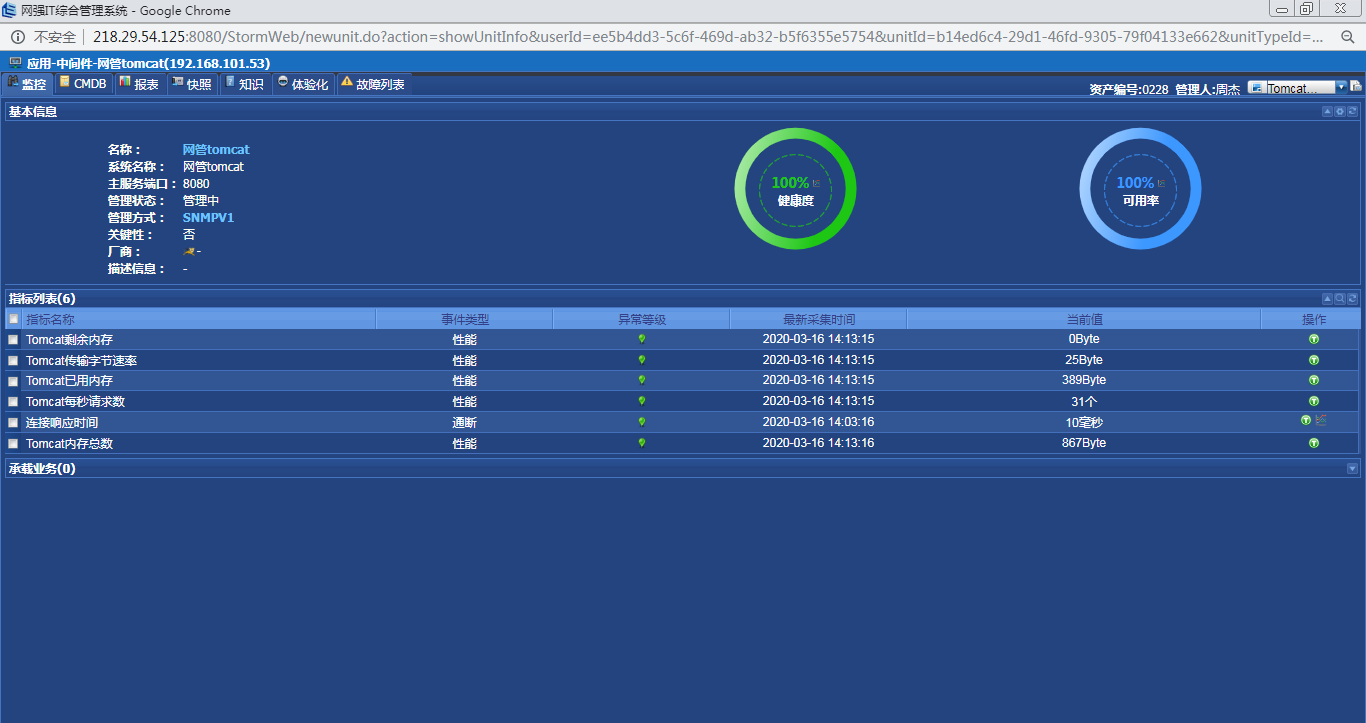This screenshot has width=1366, height=723.
Task: Click the vendor icon next to 厂商
Action: tap(189, 251)
